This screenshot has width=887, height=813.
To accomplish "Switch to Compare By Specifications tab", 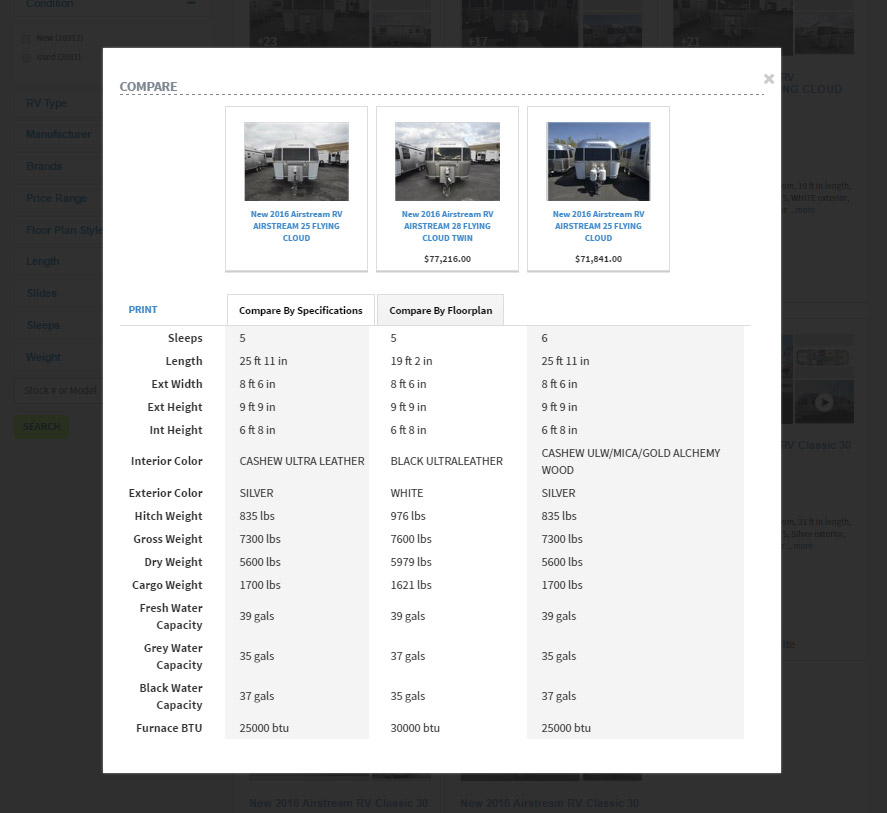I will pos(300,310).
